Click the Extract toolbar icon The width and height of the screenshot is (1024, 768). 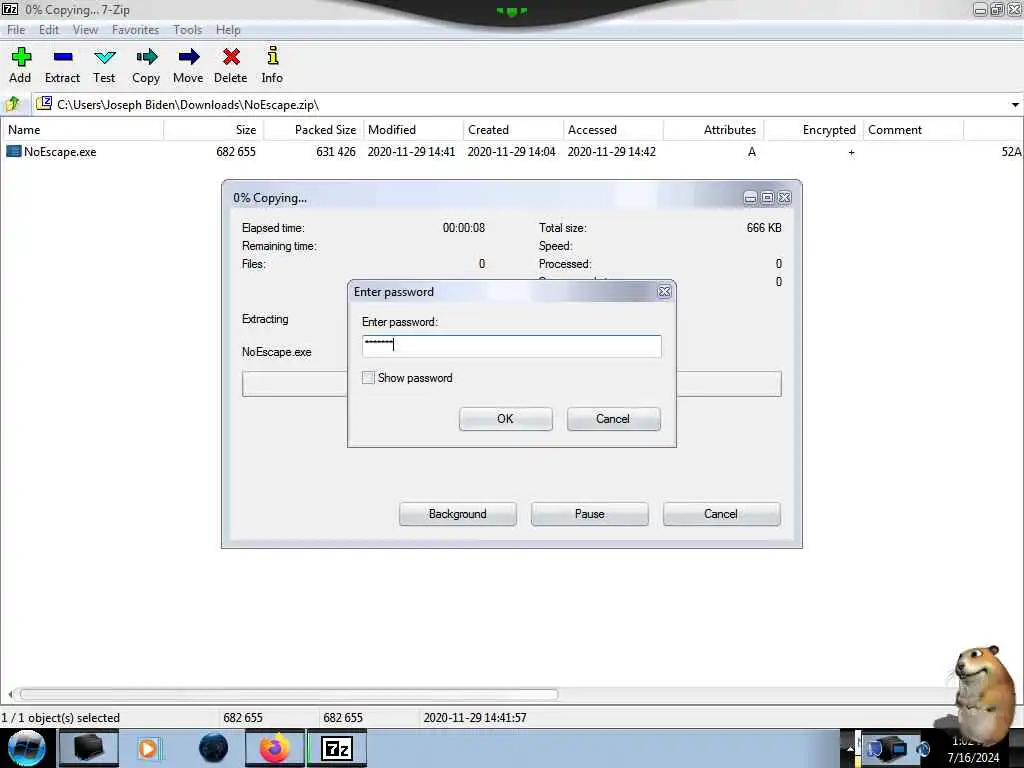coord(63,57)
